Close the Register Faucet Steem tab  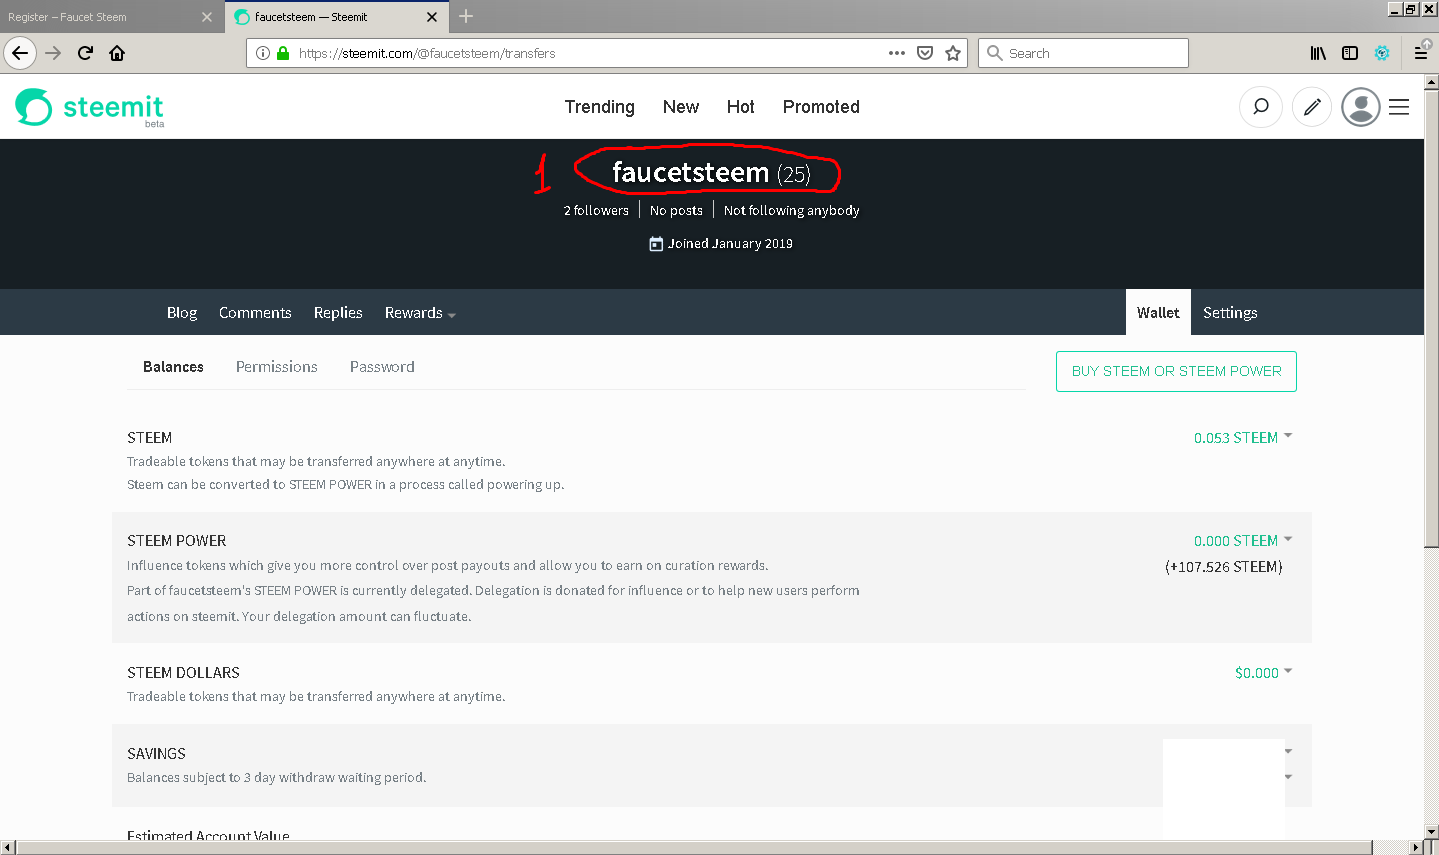pyautogui.click(x=207, y=17)
